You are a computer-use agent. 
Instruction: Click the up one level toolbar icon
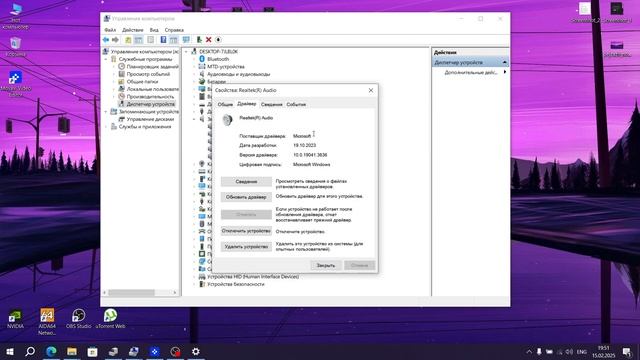coord(128,40)
